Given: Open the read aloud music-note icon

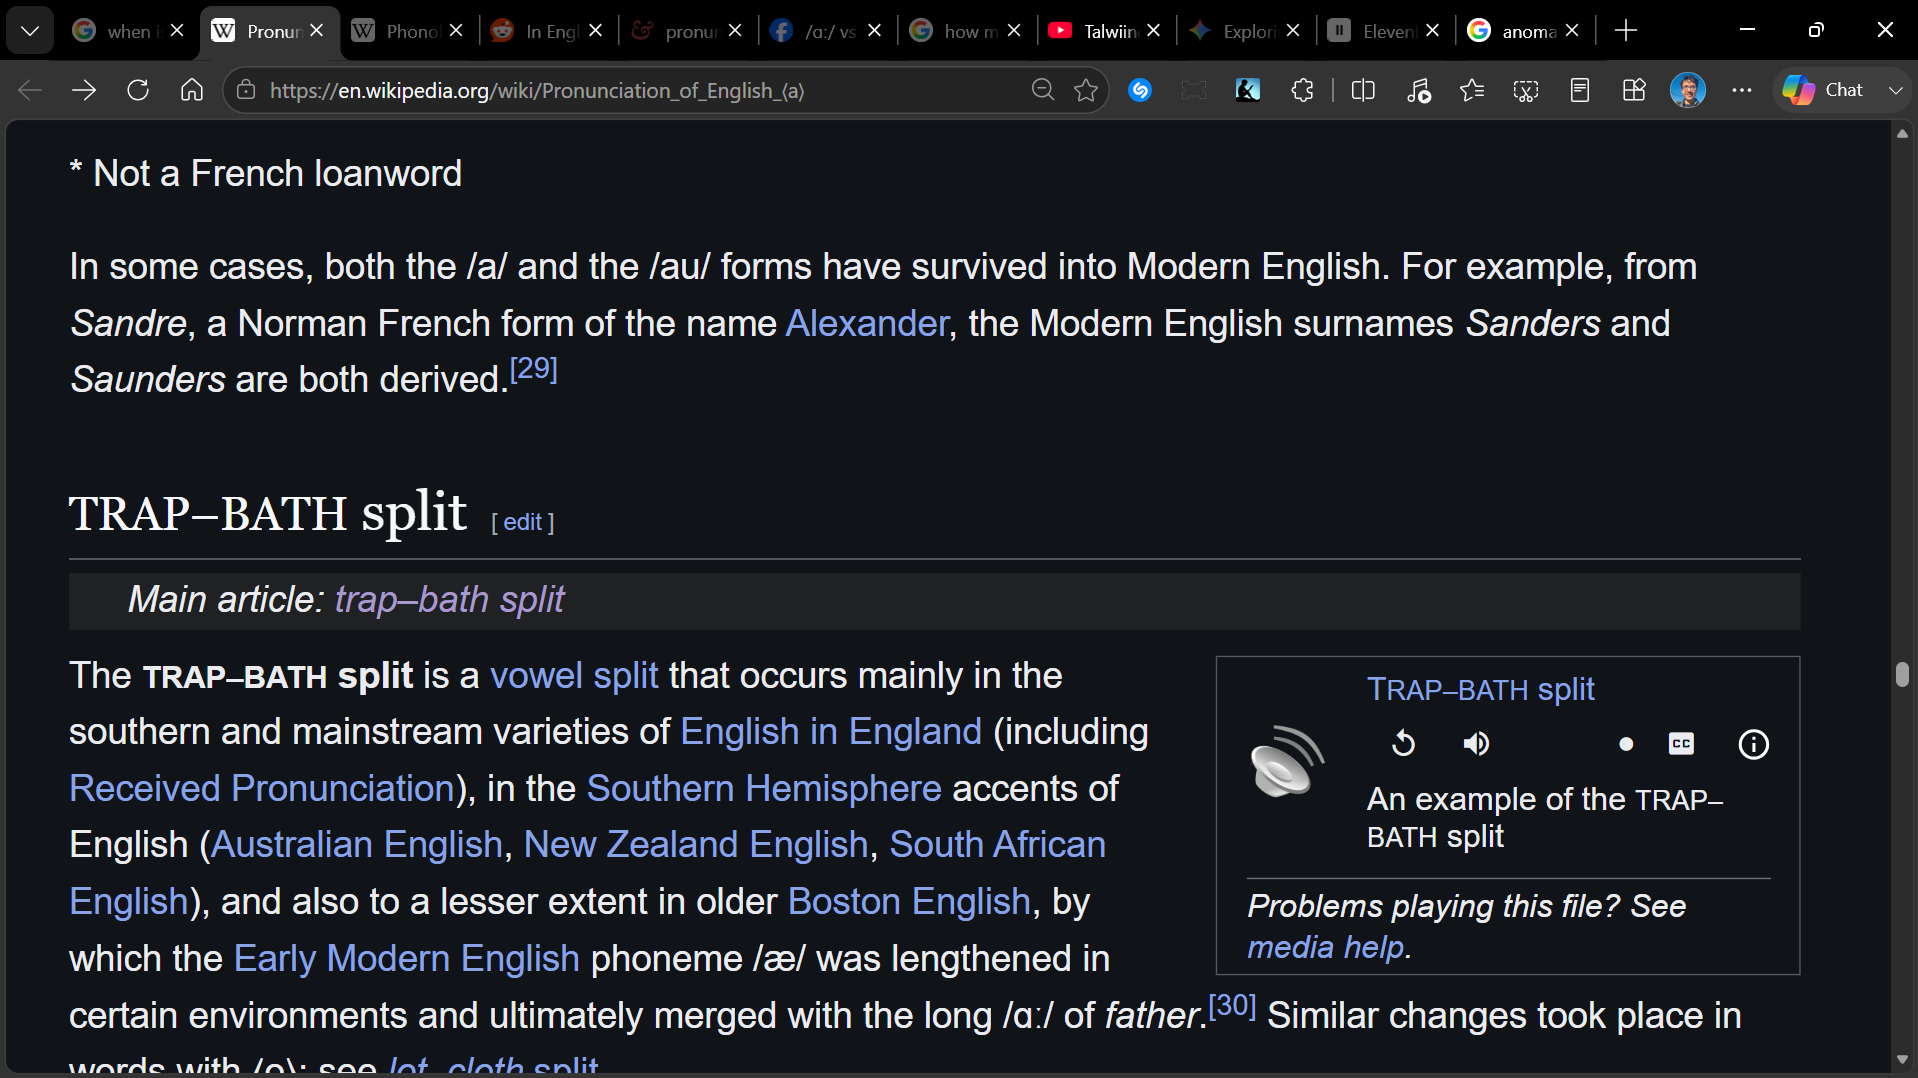Looking at the screenshot, I should (1418, 91).
